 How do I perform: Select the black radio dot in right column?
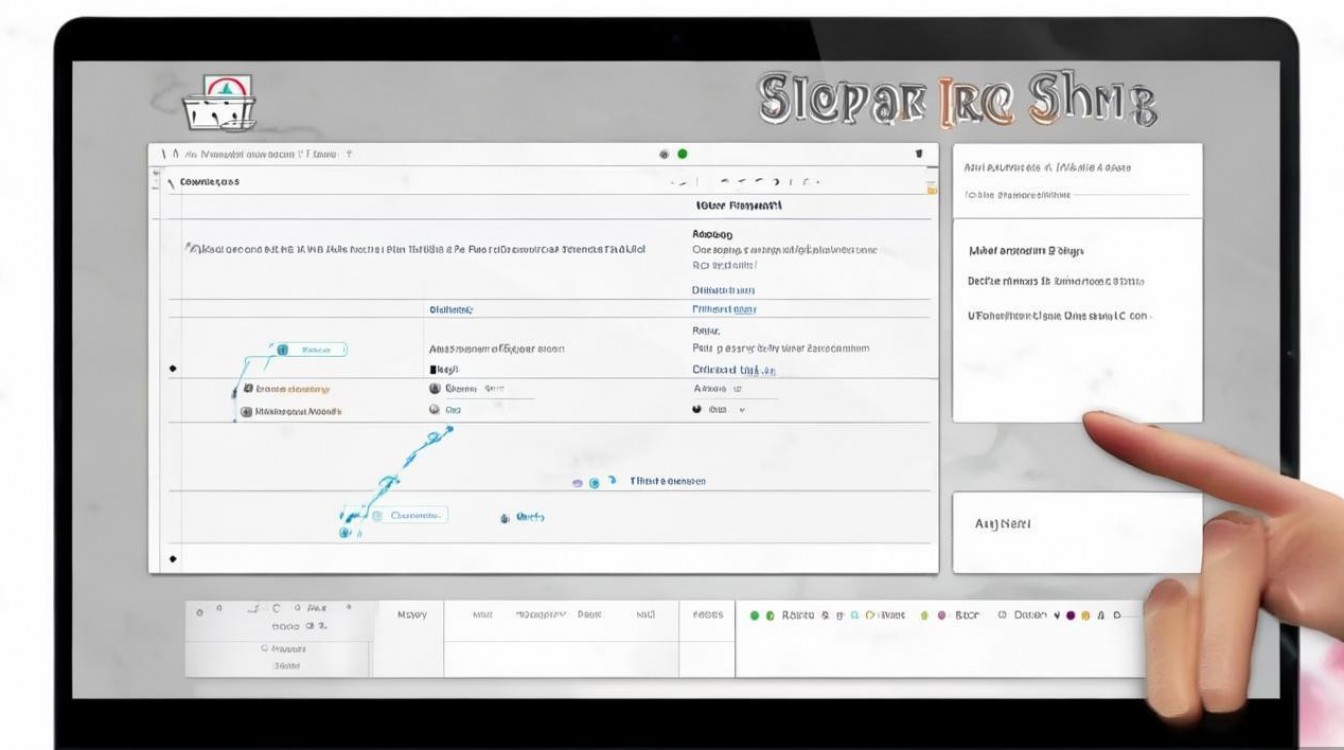coord(697,410)
